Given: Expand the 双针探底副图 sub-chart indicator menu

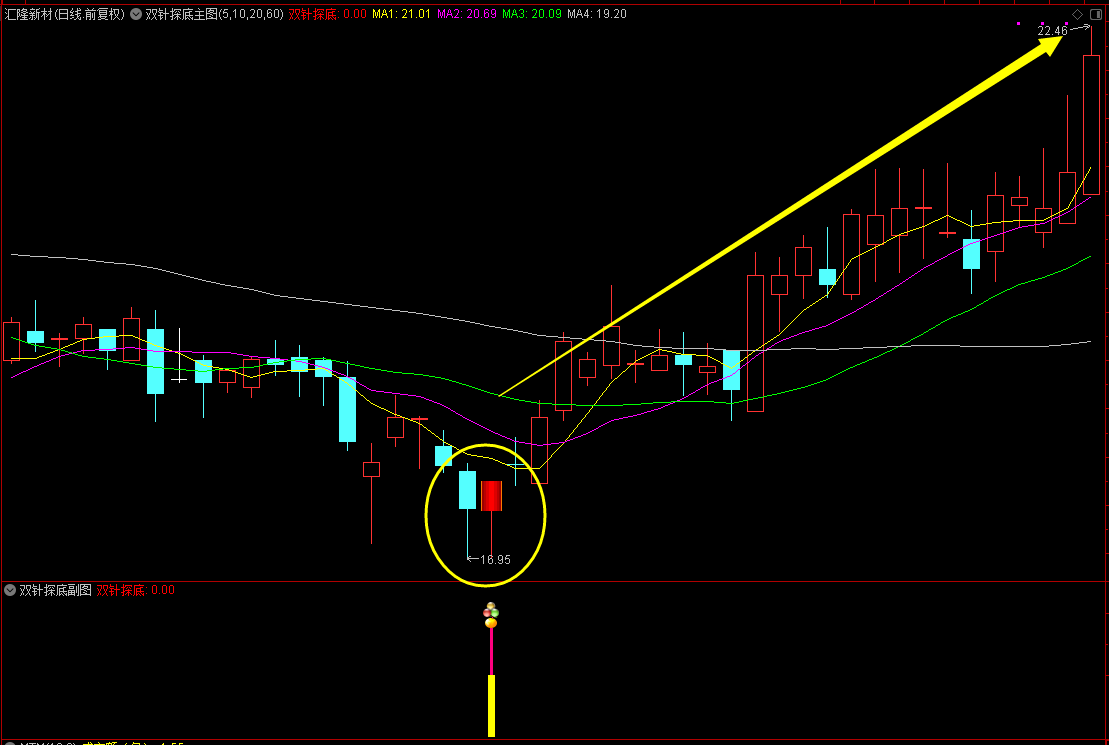Looking at the screenshot, I should coord(11,590).
